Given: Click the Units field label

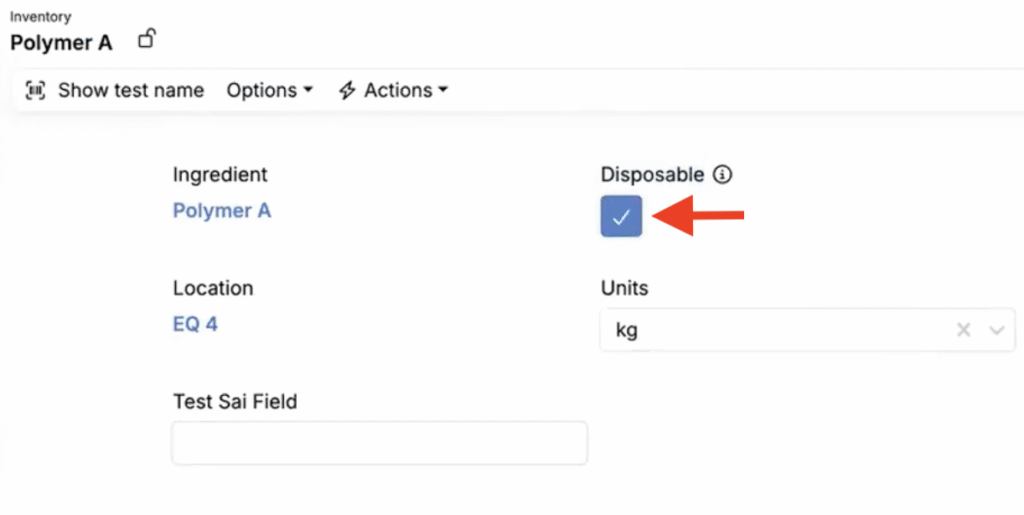Looking at the screenshot, I should click(x=624, y=288).
